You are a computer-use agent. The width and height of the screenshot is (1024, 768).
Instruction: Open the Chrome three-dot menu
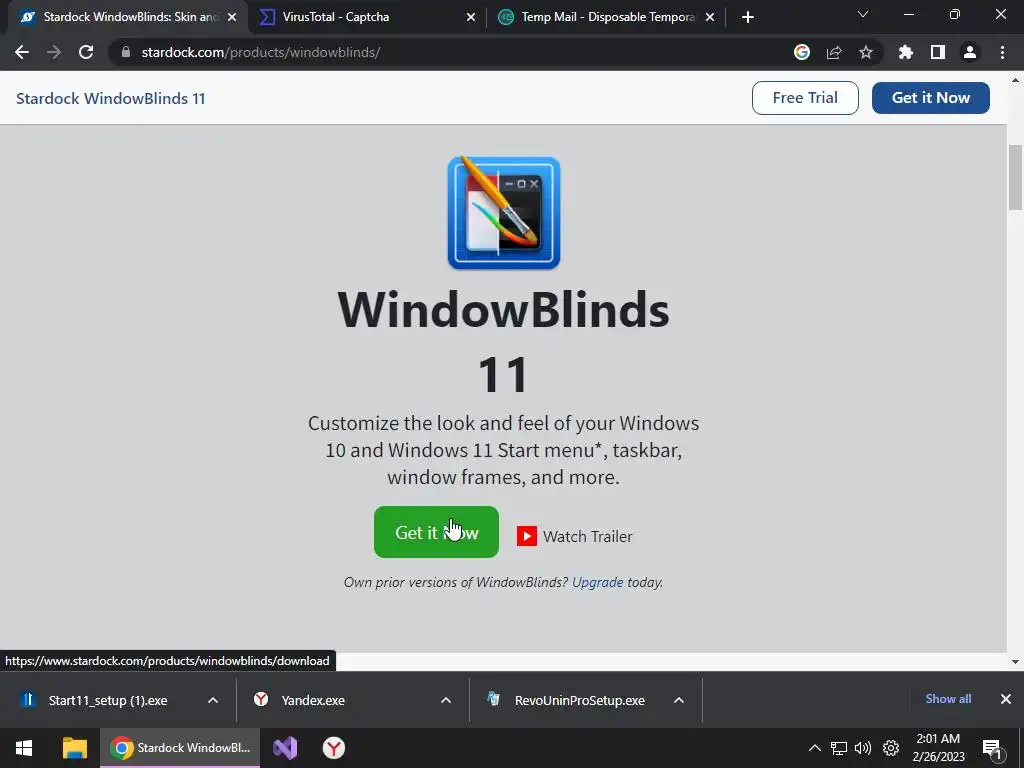point(1002,52)
